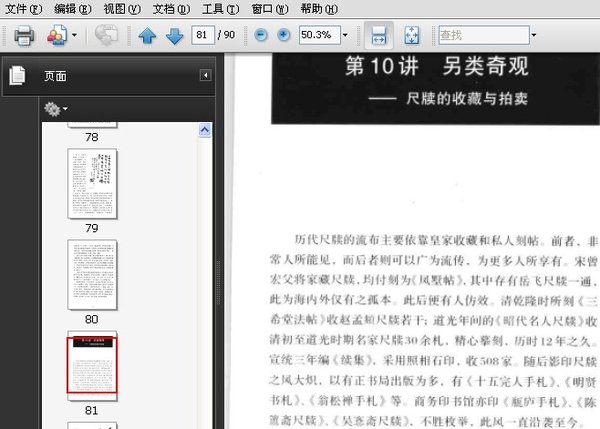Screen dimensions: 600x429
Task: Zoom out with the minus button
Action: coord(261,35)
